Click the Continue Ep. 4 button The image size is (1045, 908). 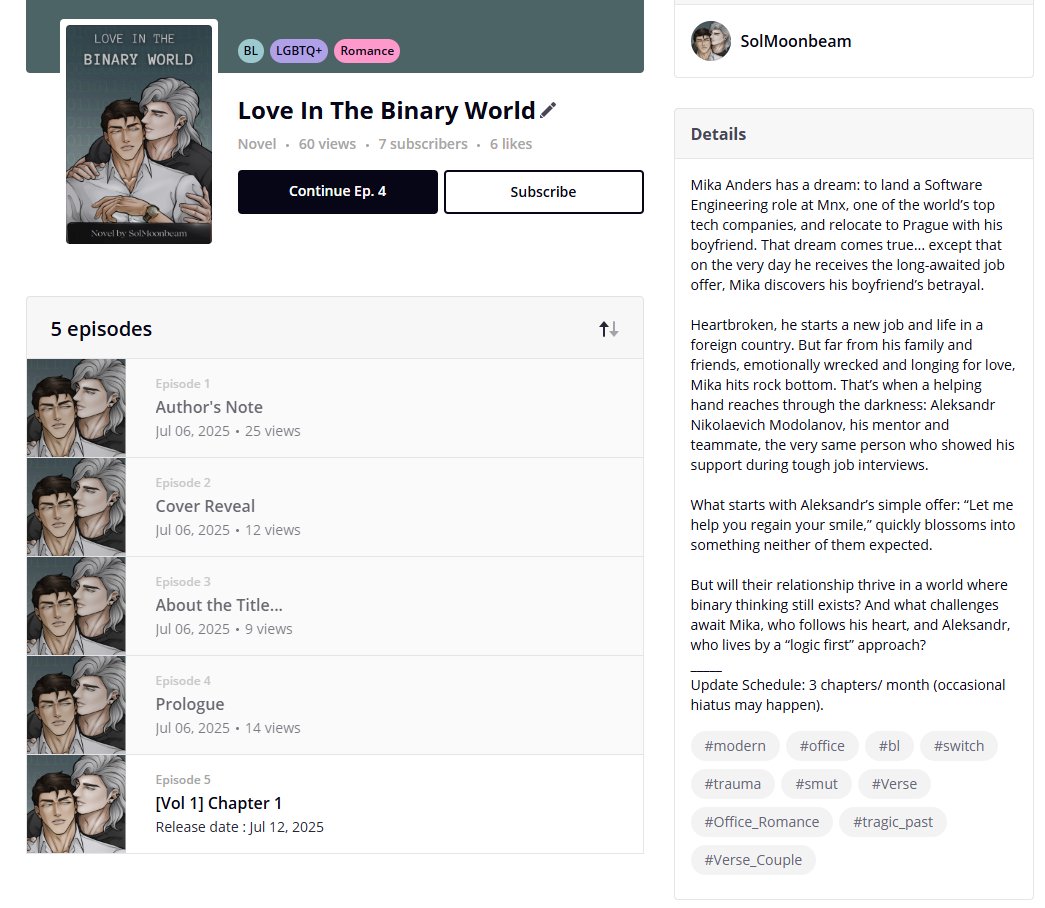pos(337,191)
